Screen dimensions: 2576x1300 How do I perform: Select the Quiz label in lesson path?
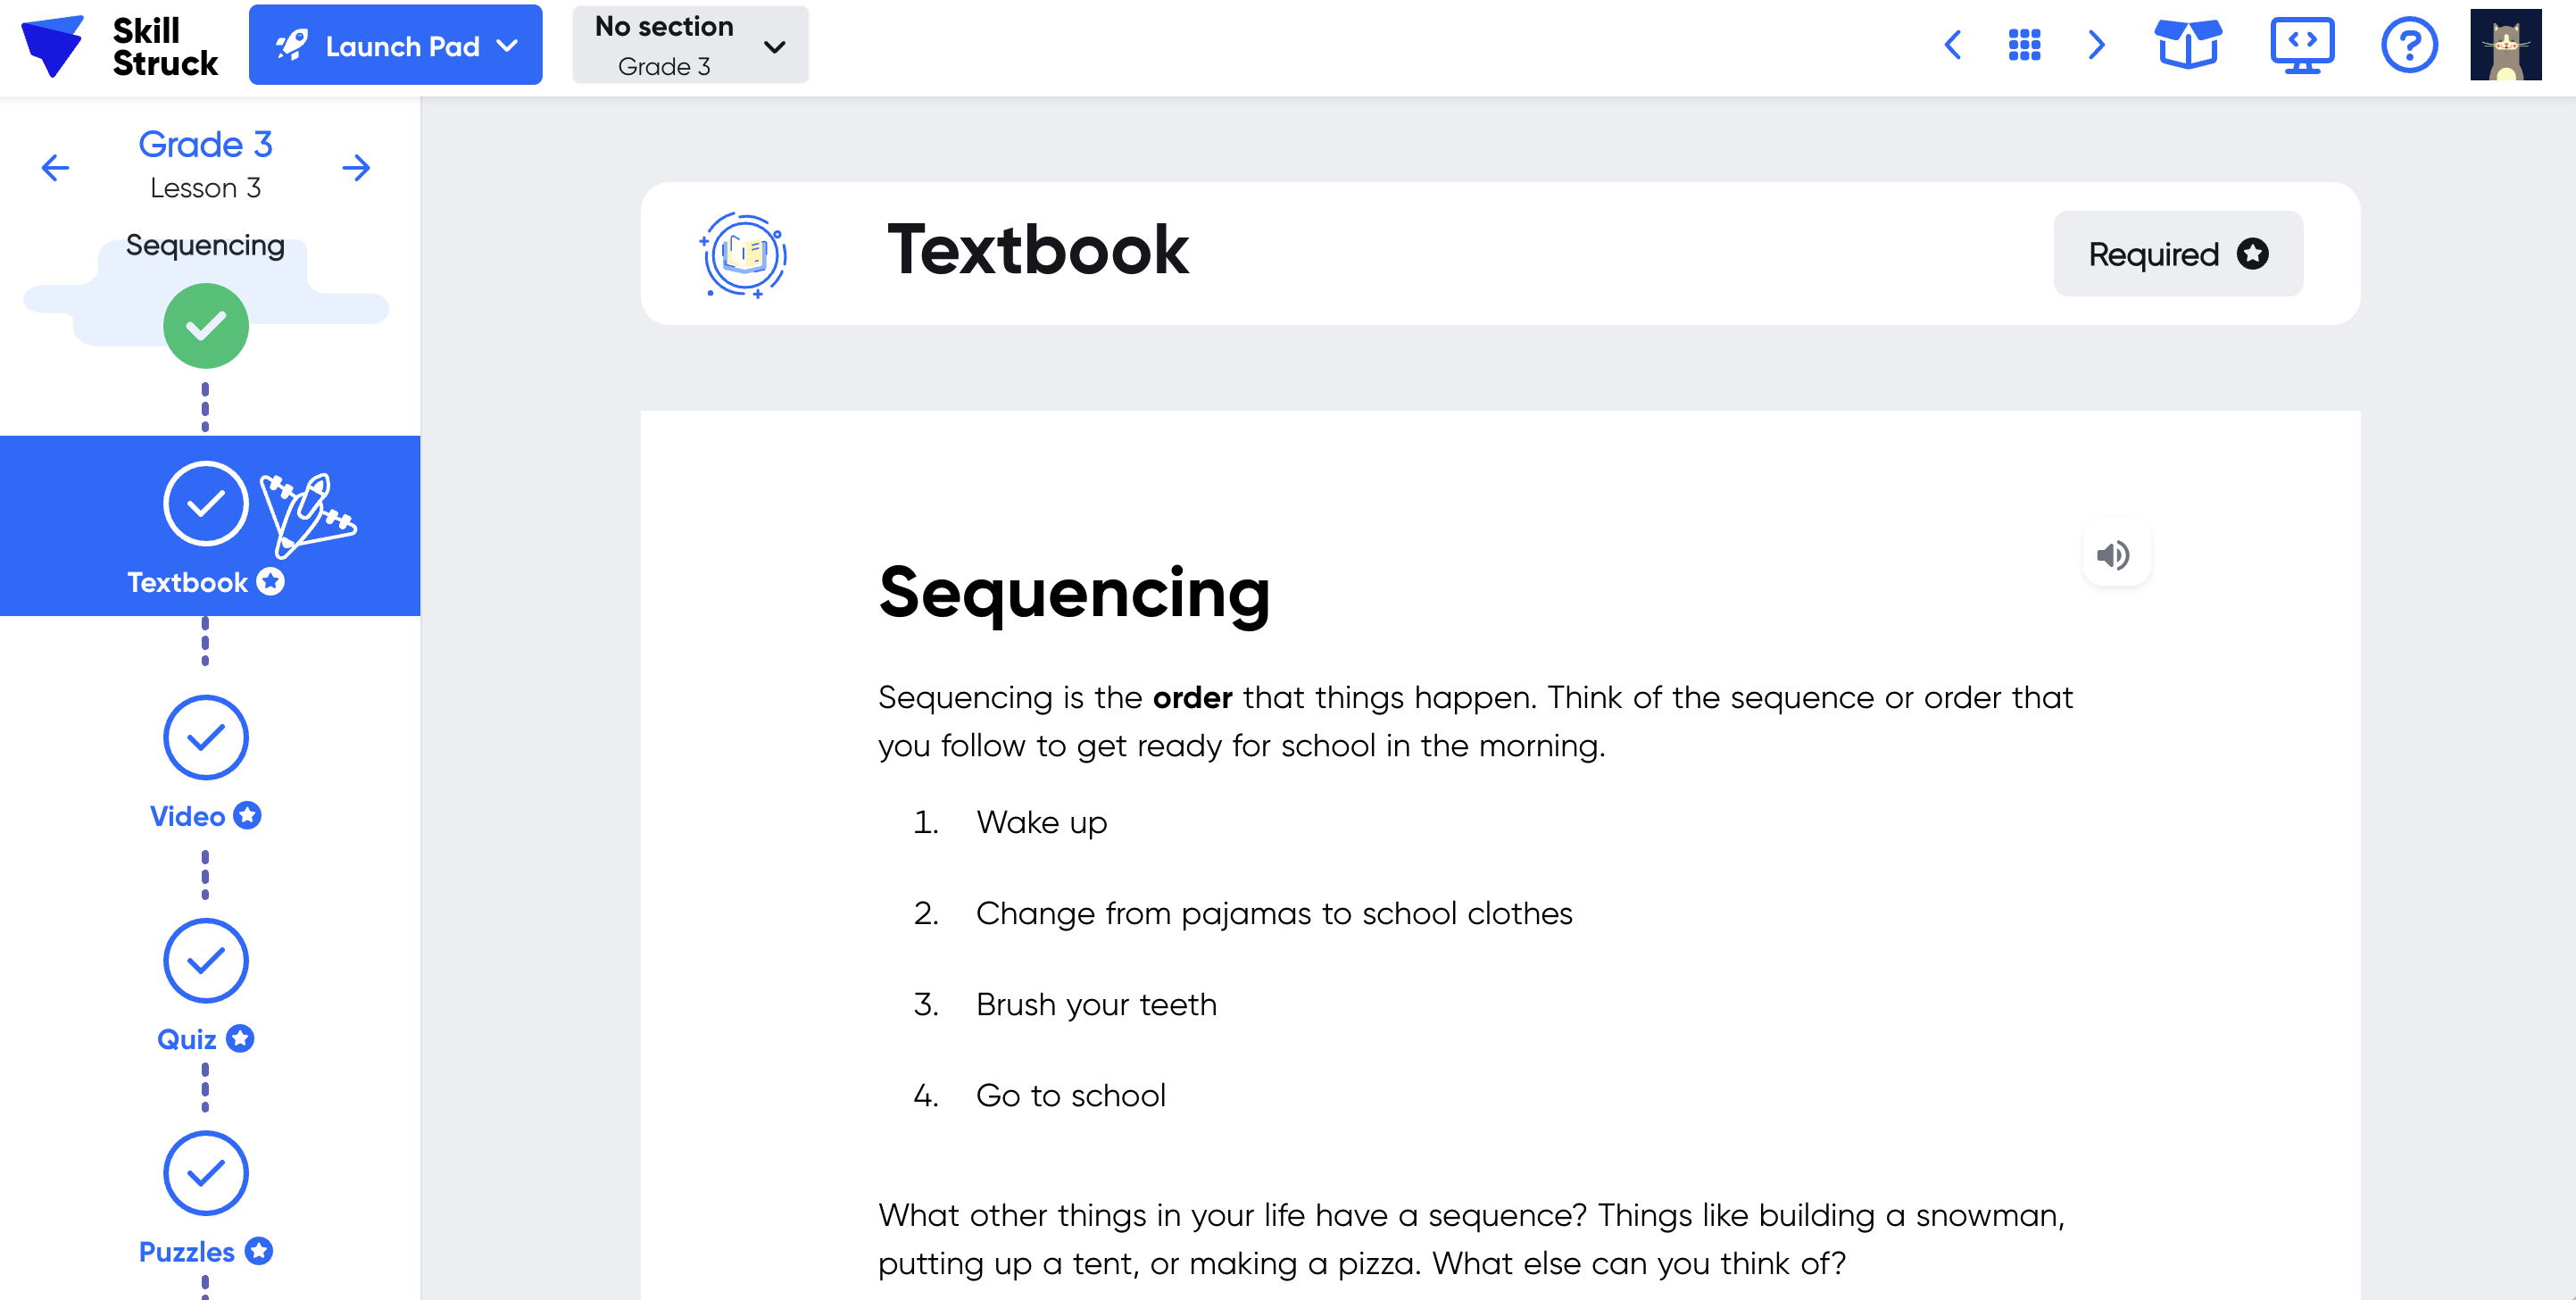pyautogui.click(x=187, y=1040)
